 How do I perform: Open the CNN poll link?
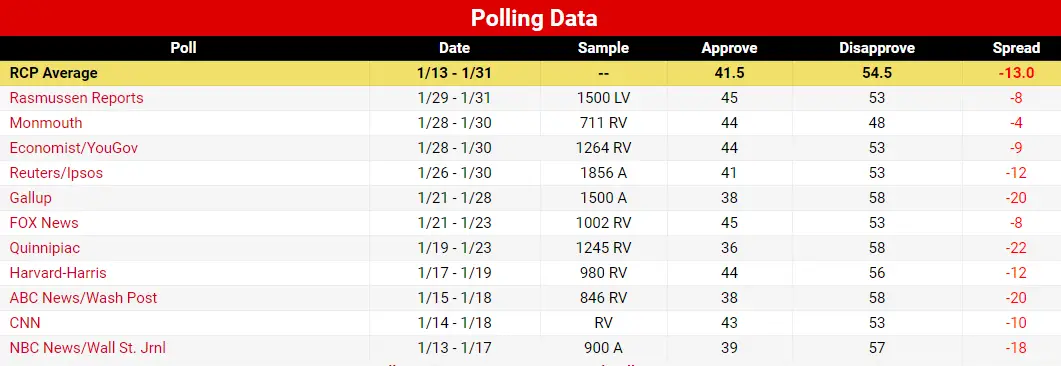pyautogui.click(x=25, y=323)
